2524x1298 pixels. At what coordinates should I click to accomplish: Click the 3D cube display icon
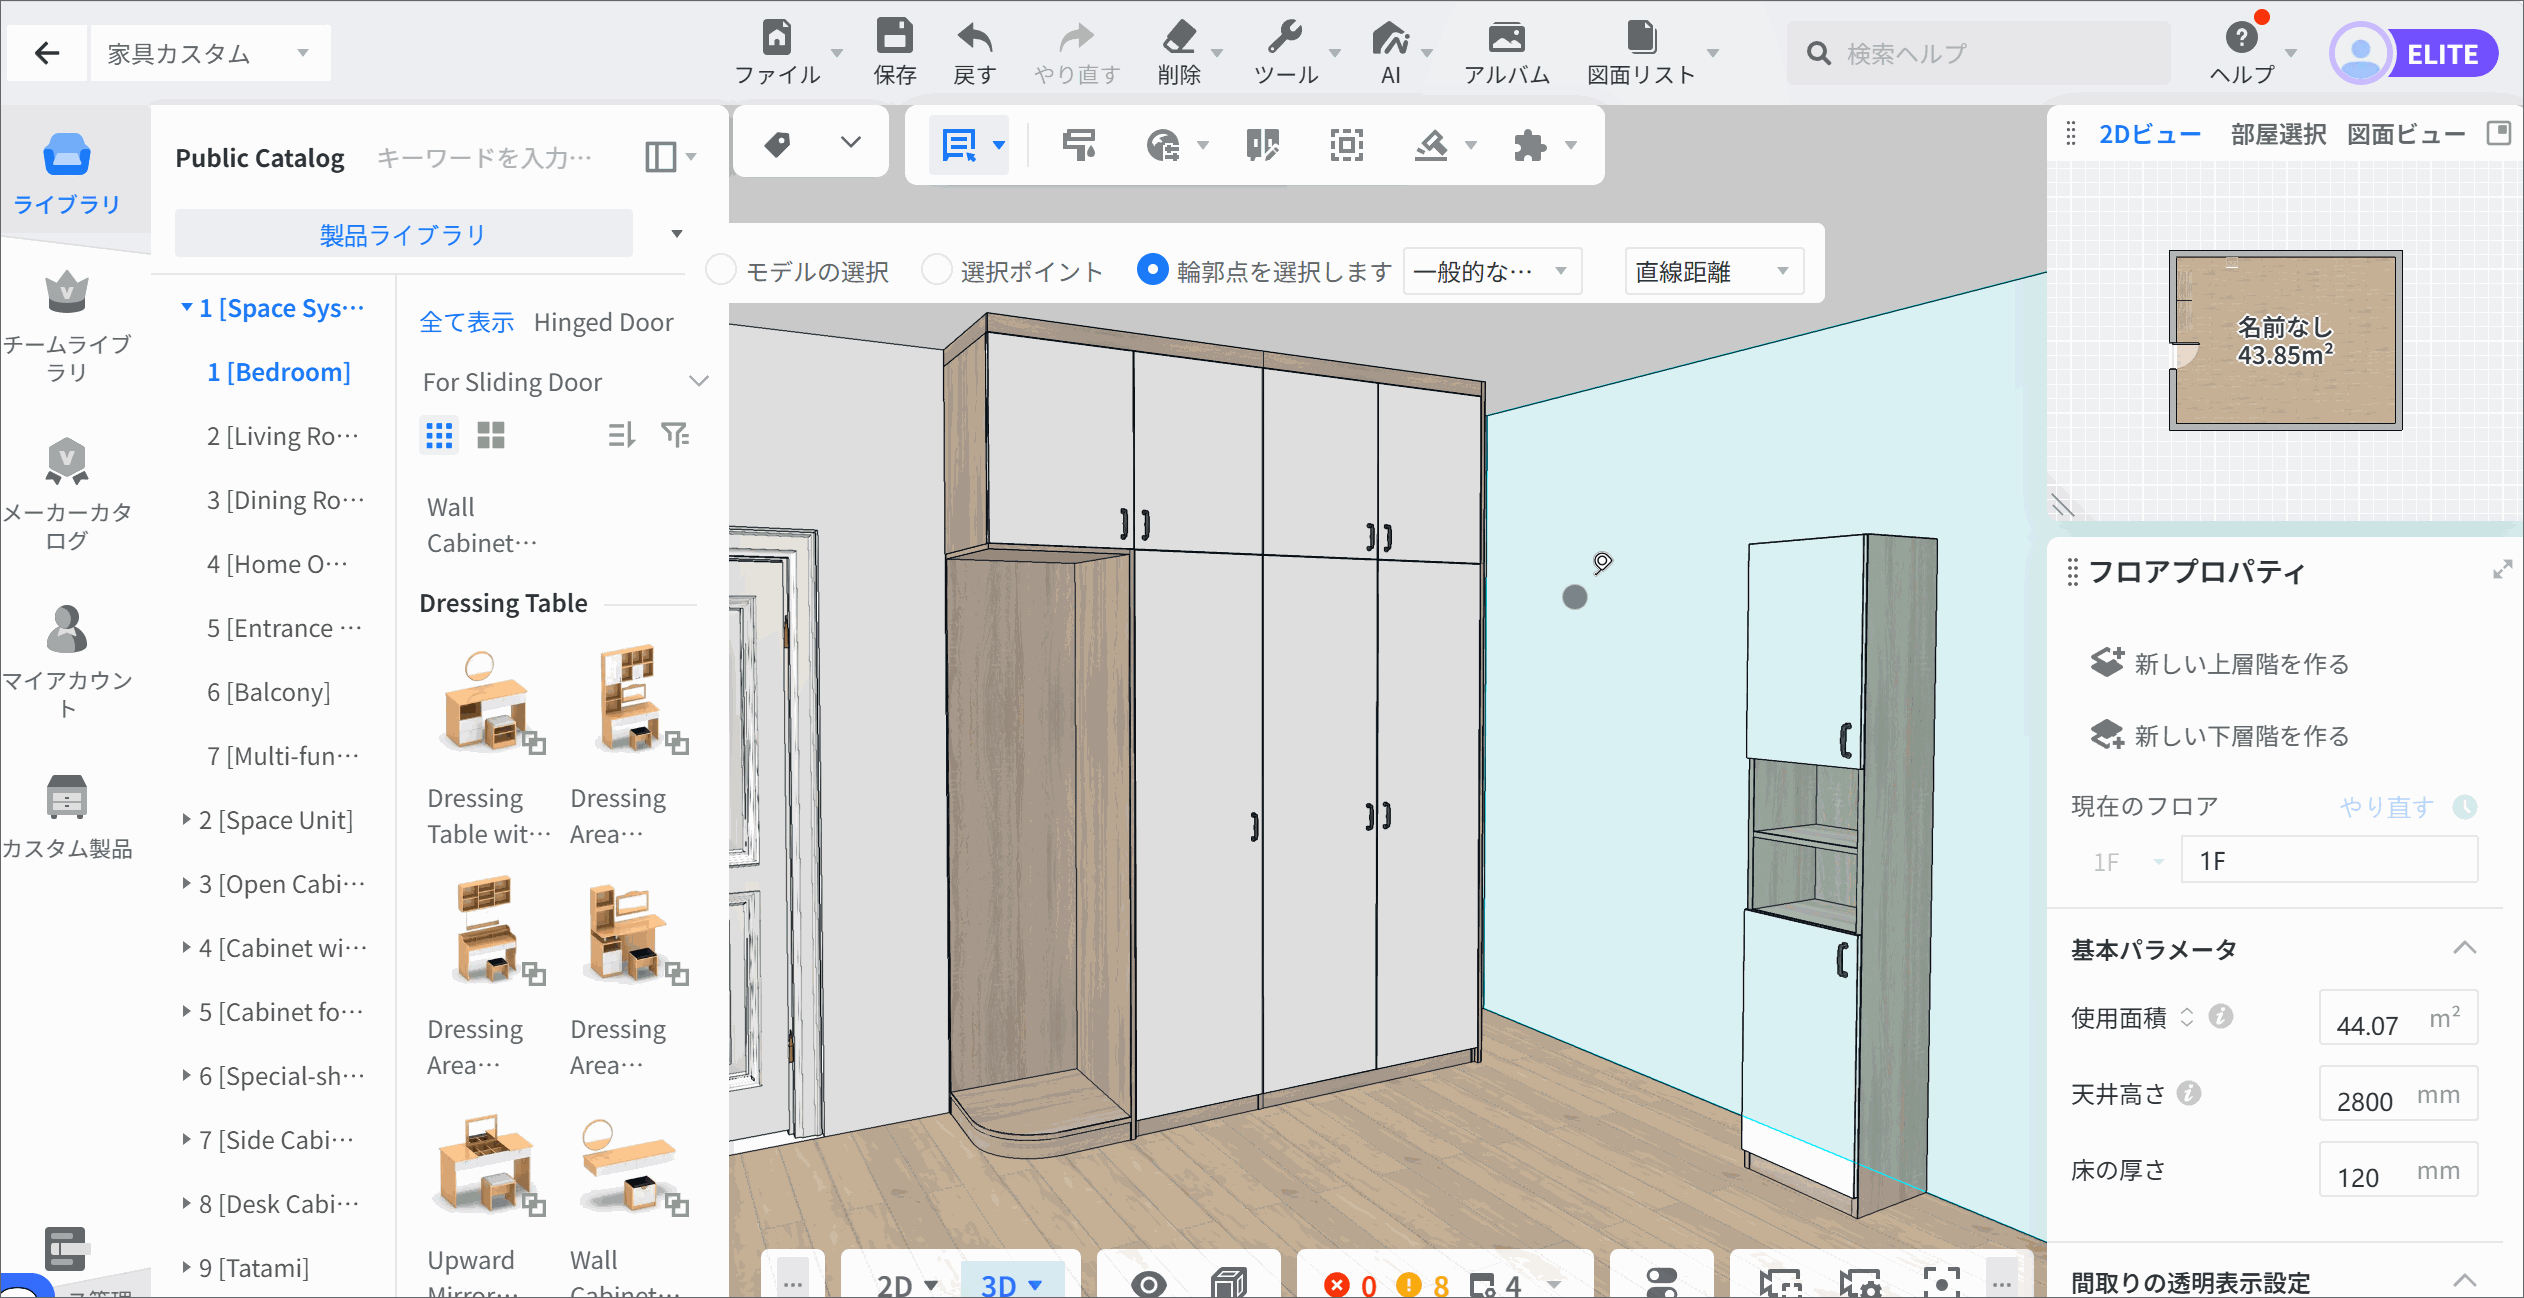point(1229,1284)
